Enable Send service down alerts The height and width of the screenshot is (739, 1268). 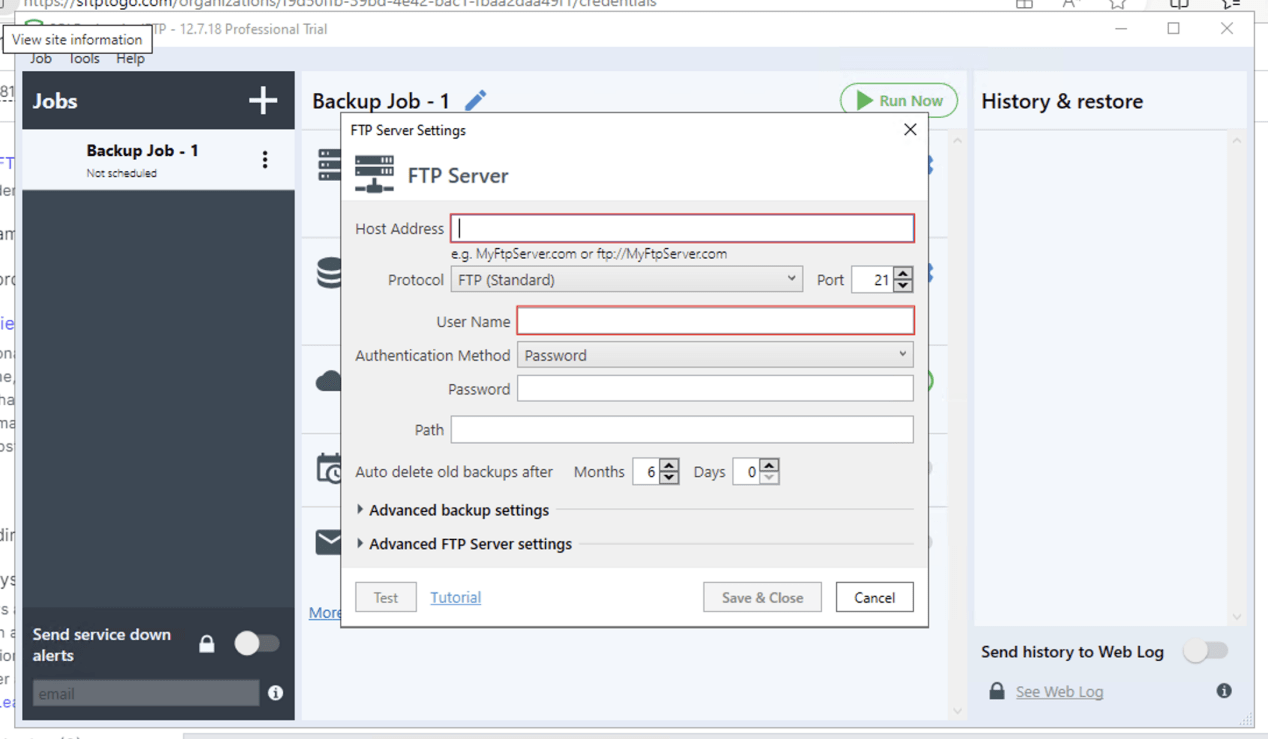(x=257, y=643)
